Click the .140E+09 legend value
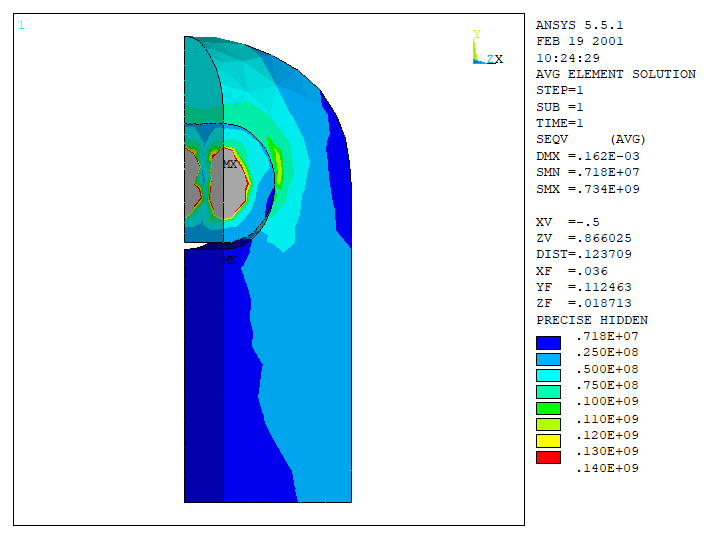Image resolution: width=714 pixels, height=538 pixels. [x=607, y=468]
